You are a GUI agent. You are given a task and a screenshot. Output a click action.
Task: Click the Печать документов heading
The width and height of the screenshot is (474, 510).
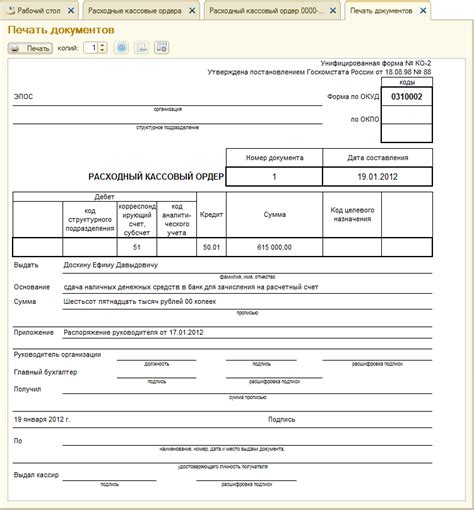tap(61, 30)
